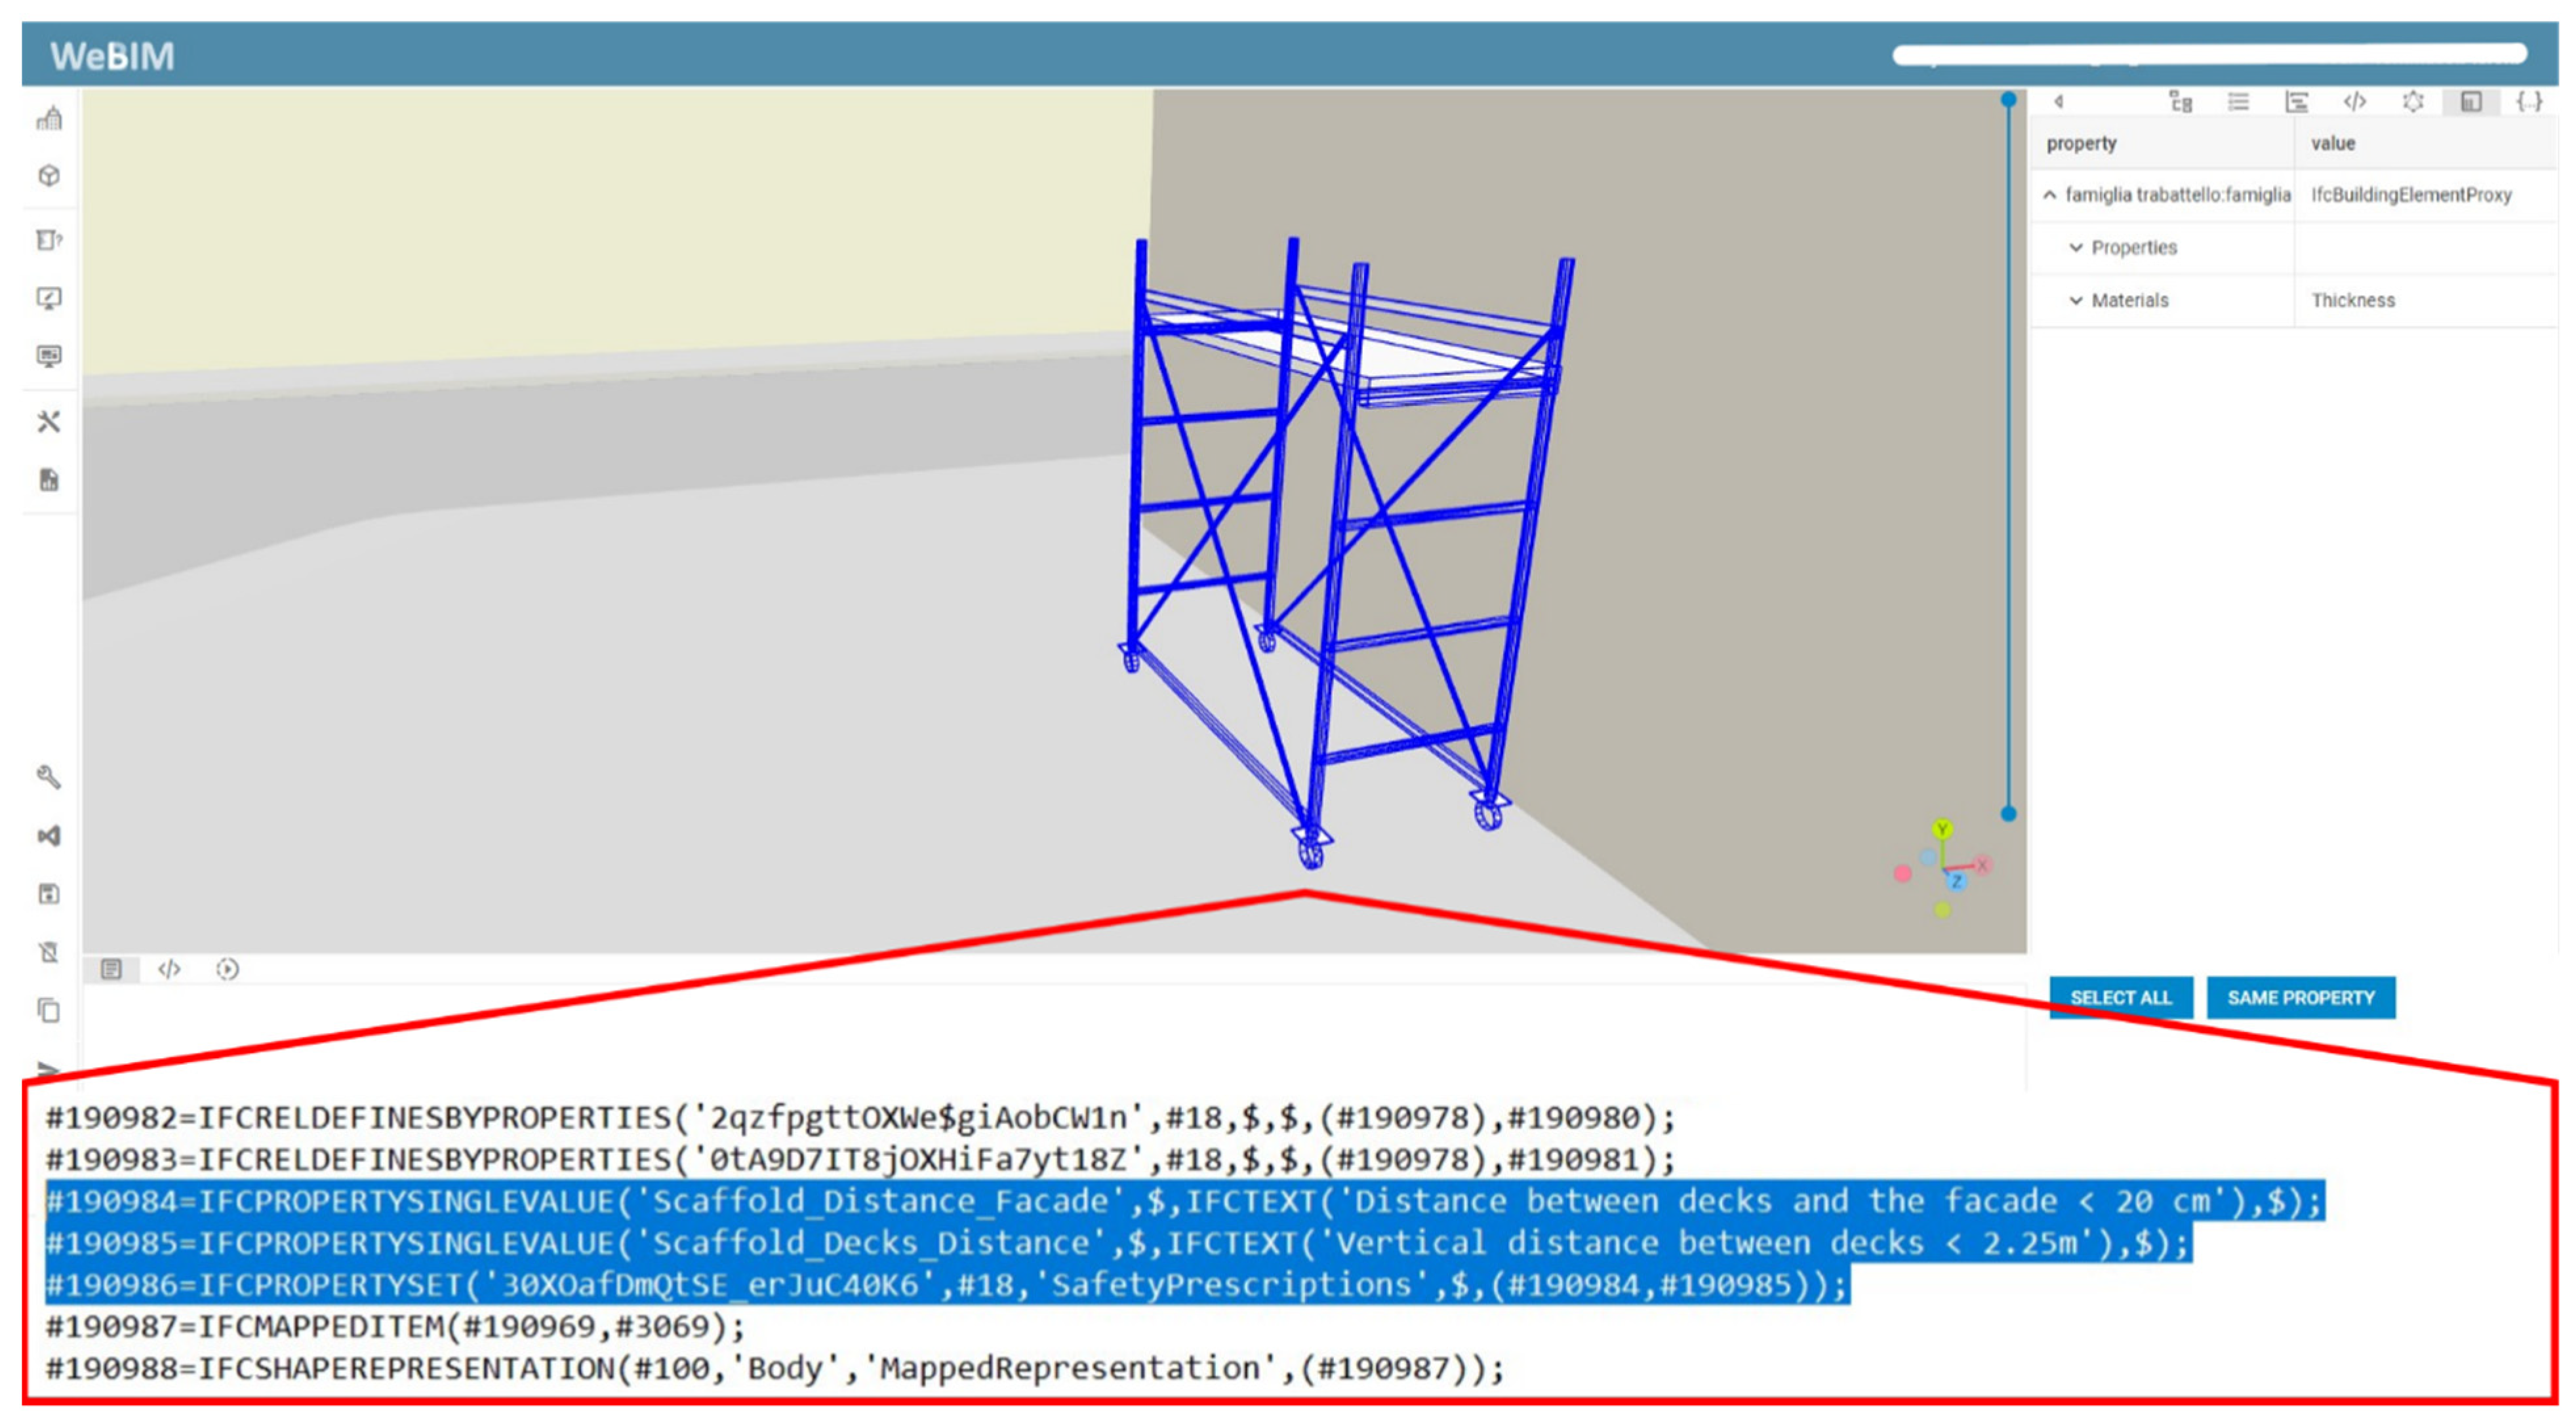Click the copy pages icon in sidebar
The width and height of the screenshot is (2576, 1422).
(49, 1010)
